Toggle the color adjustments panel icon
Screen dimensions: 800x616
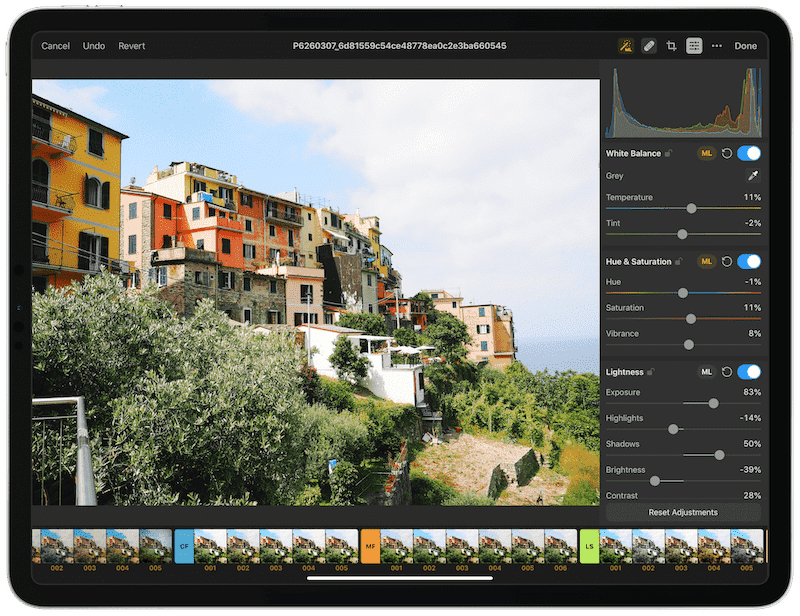tap(694, 46)
